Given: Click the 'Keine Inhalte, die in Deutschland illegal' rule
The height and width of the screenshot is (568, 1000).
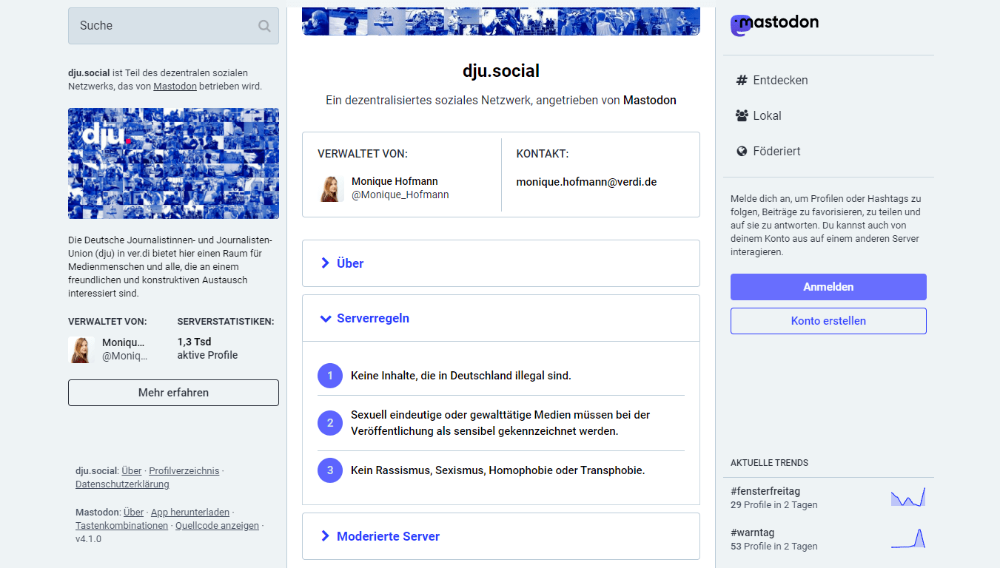Looking at the screenshot, I should (x=460, y=375).
